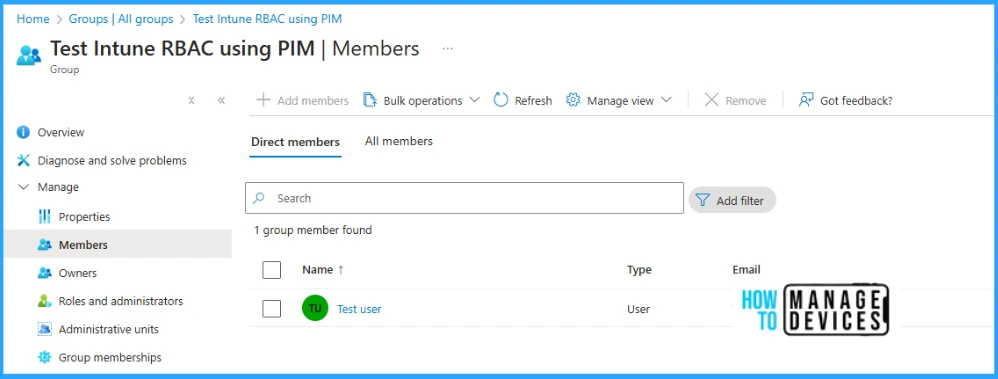Open the Test user profile link

359,309
